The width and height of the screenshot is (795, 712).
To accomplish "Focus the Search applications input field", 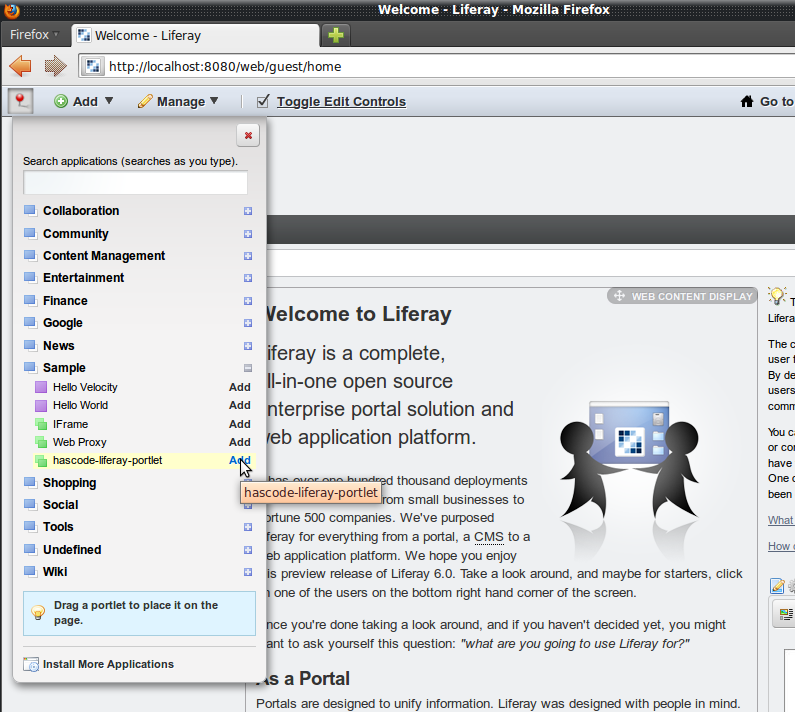I will (x=135, y=183).
